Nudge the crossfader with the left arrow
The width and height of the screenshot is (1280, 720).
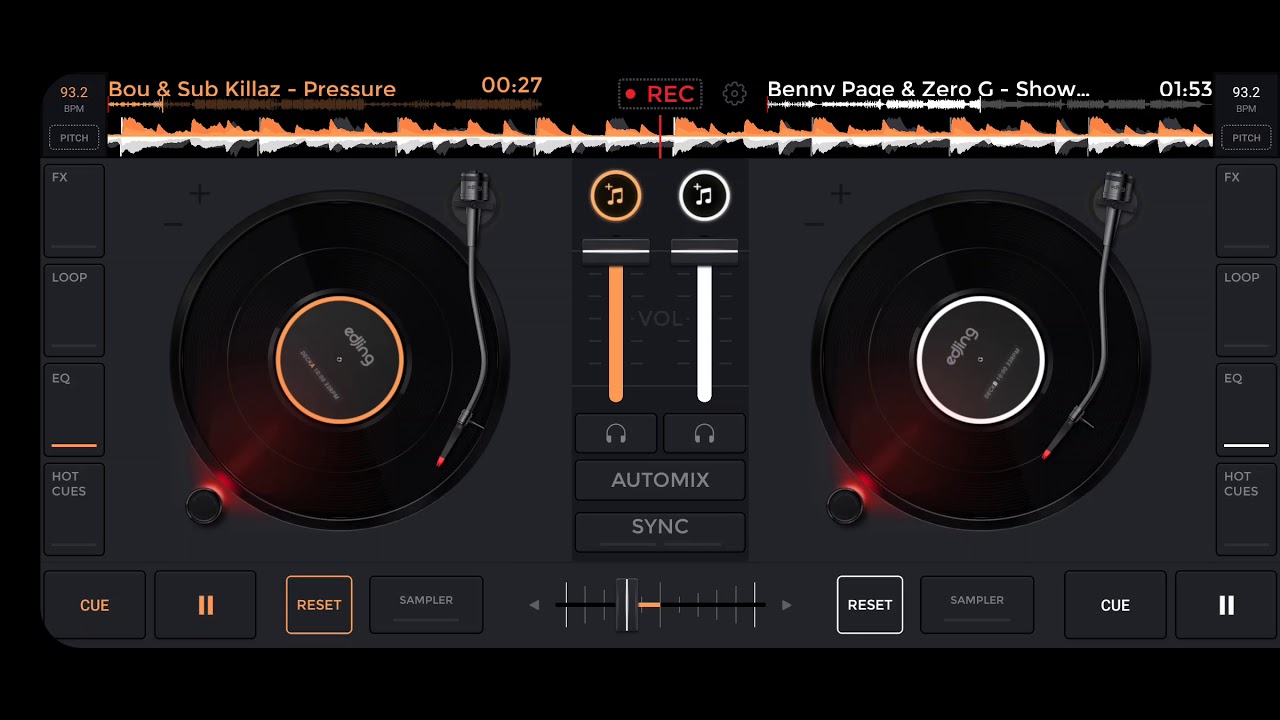pos(534,605)
